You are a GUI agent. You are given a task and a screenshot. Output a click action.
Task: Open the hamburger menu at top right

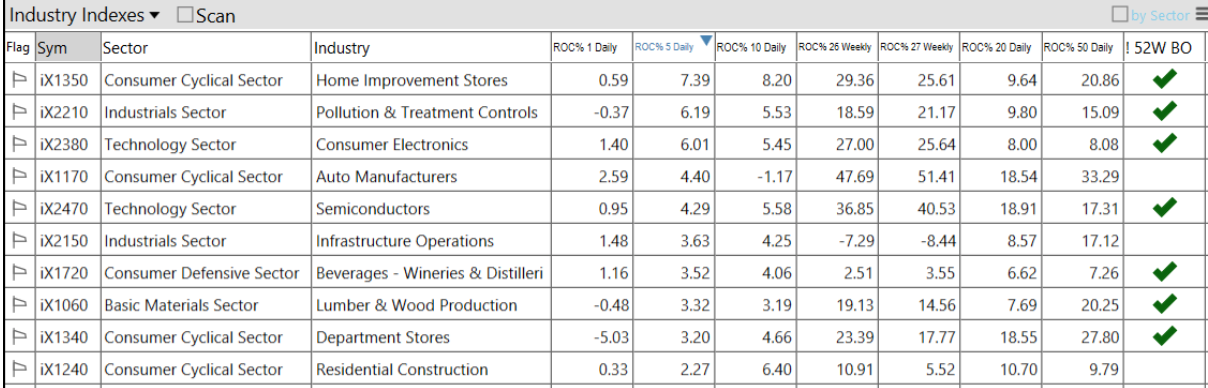[1200, 14]
